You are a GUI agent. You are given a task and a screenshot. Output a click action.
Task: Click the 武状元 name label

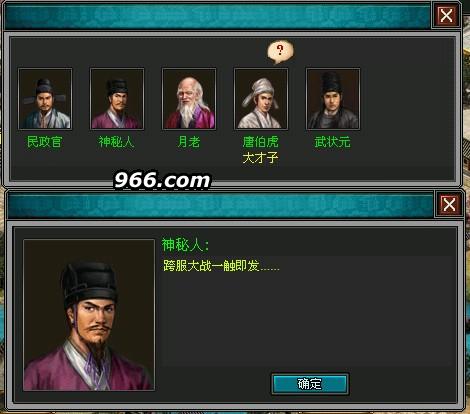[332, 142]
